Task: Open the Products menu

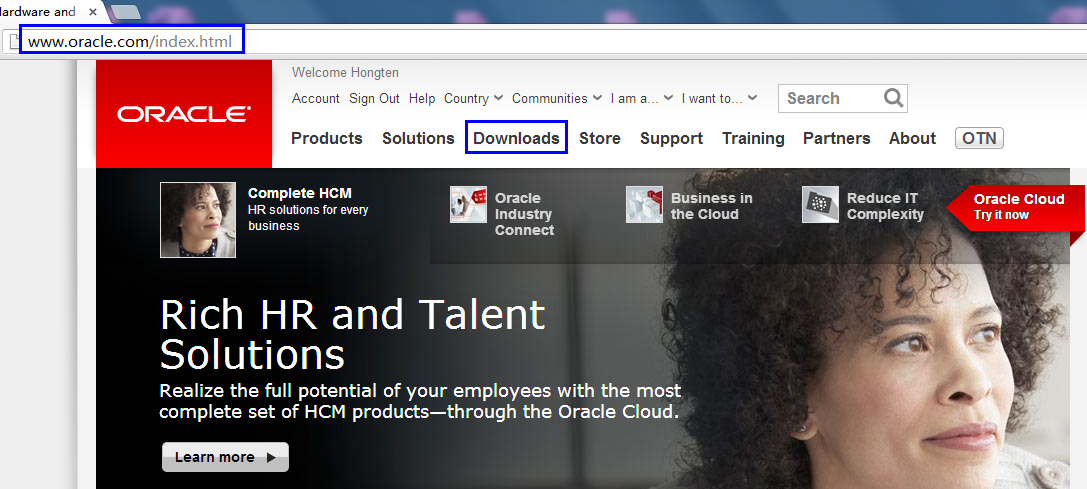Action: (x=327, y=138)
